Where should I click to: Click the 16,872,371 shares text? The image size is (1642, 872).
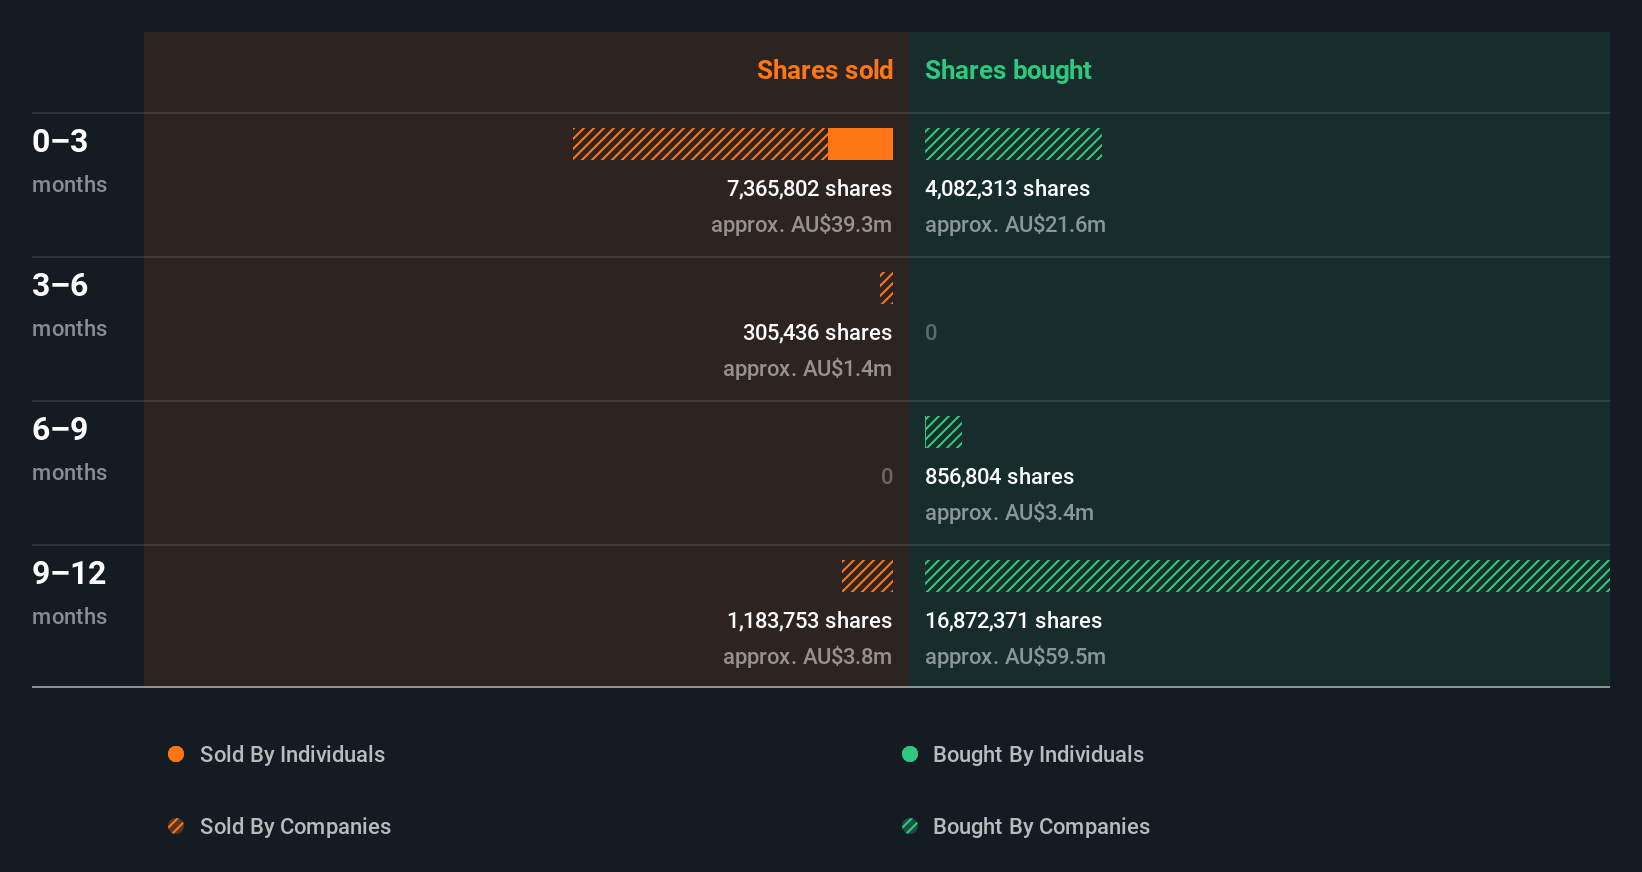coord(1013,620)
